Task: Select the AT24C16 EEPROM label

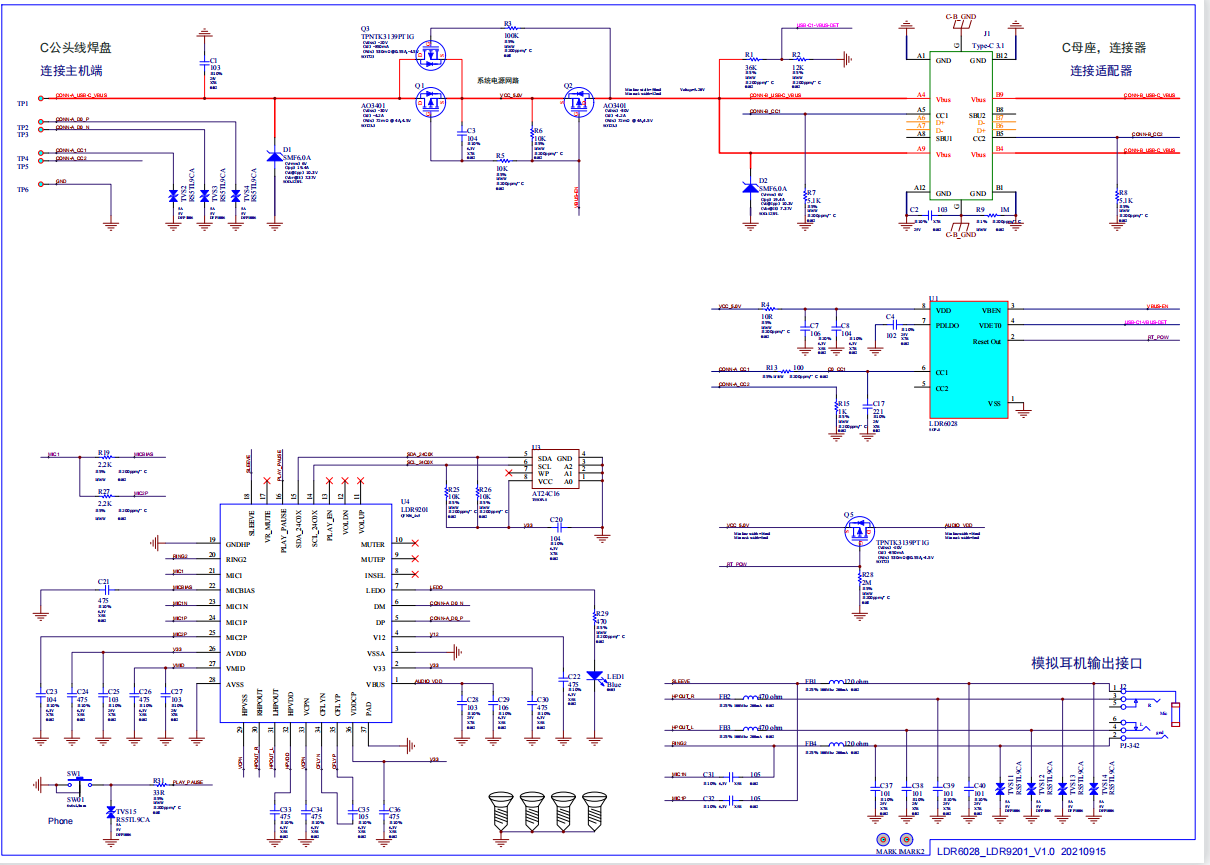Action: pos(546,493)
